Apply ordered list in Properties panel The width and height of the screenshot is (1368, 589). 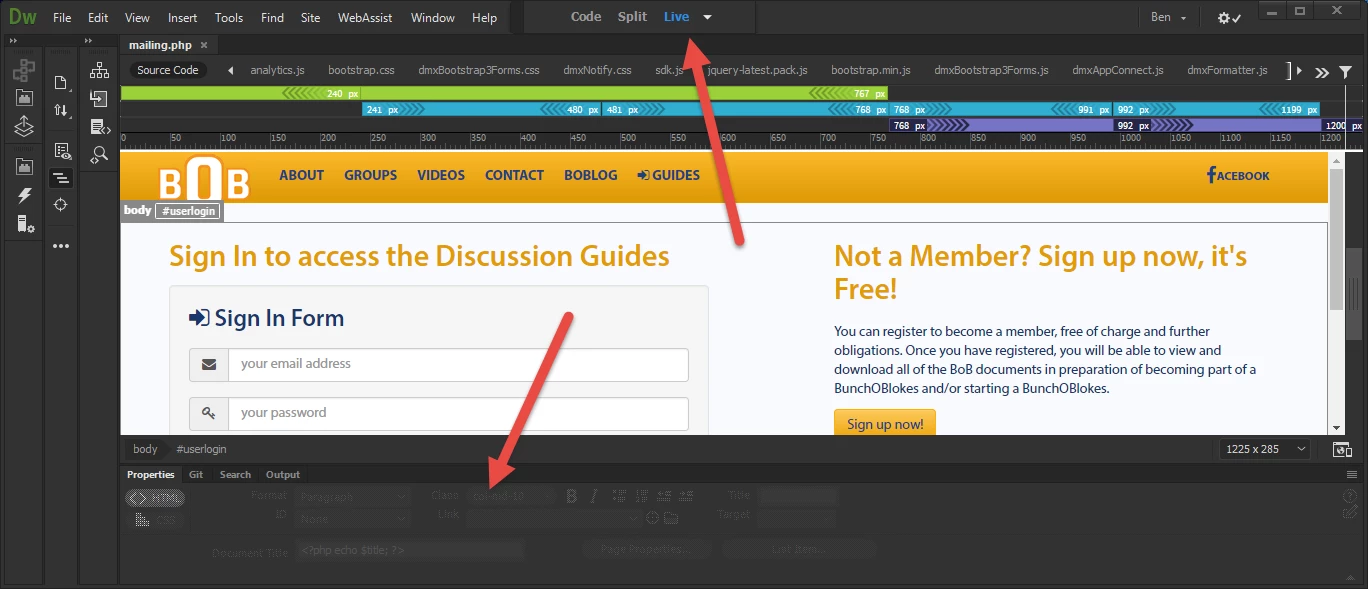(x=641, y=496)
